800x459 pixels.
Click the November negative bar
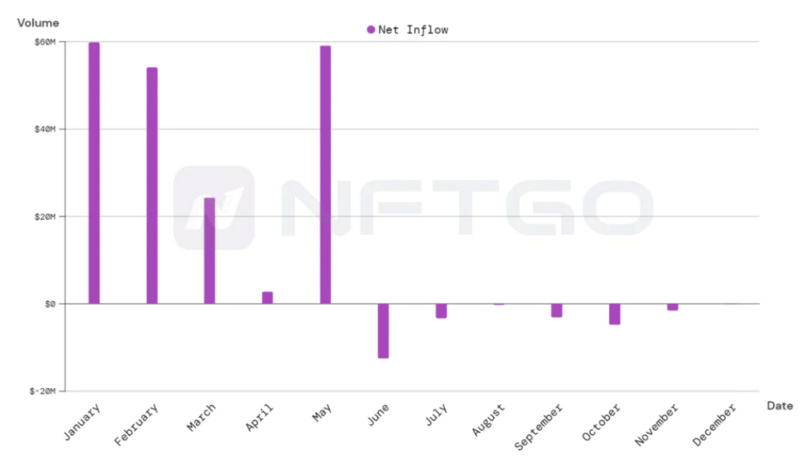[672, 307]
